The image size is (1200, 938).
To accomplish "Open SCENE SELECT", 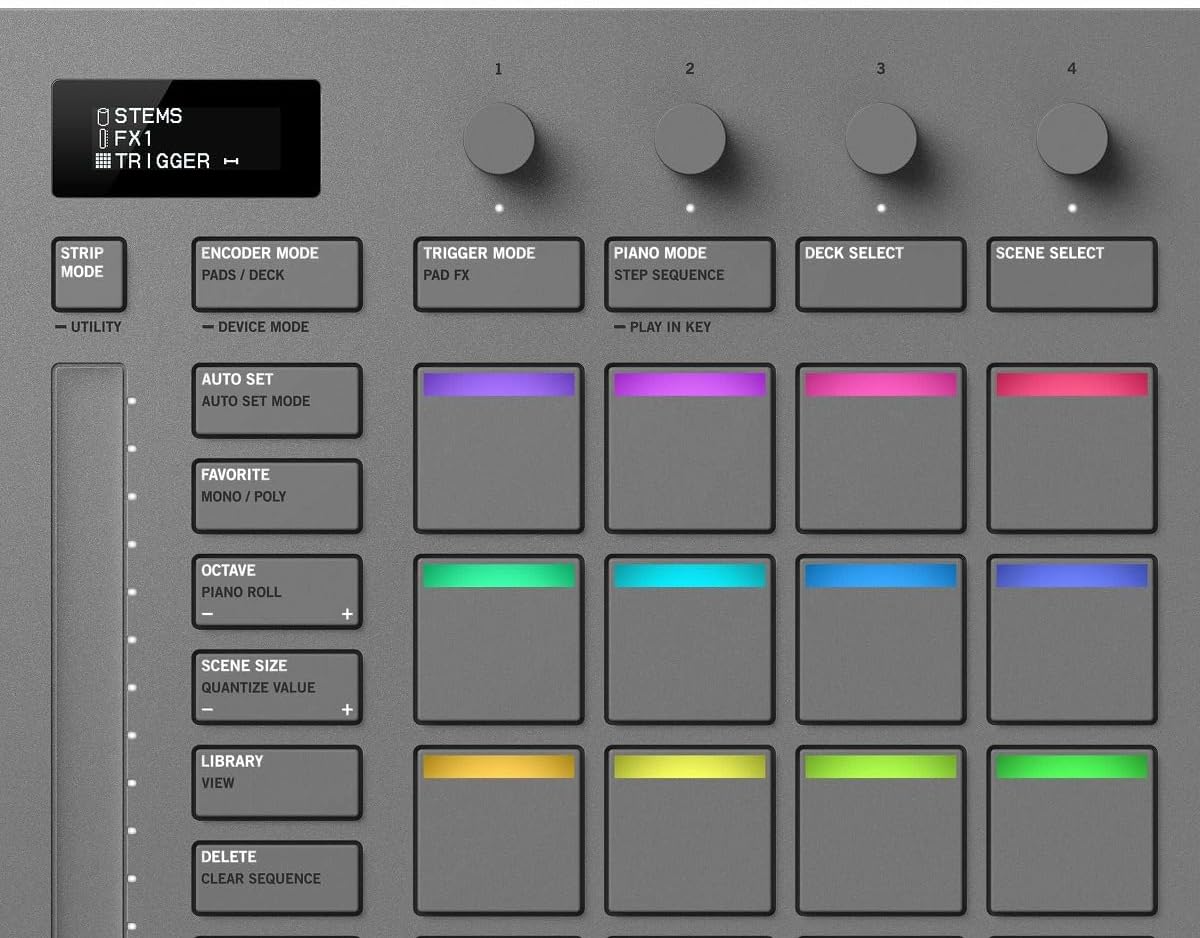I will (1071, 274).
